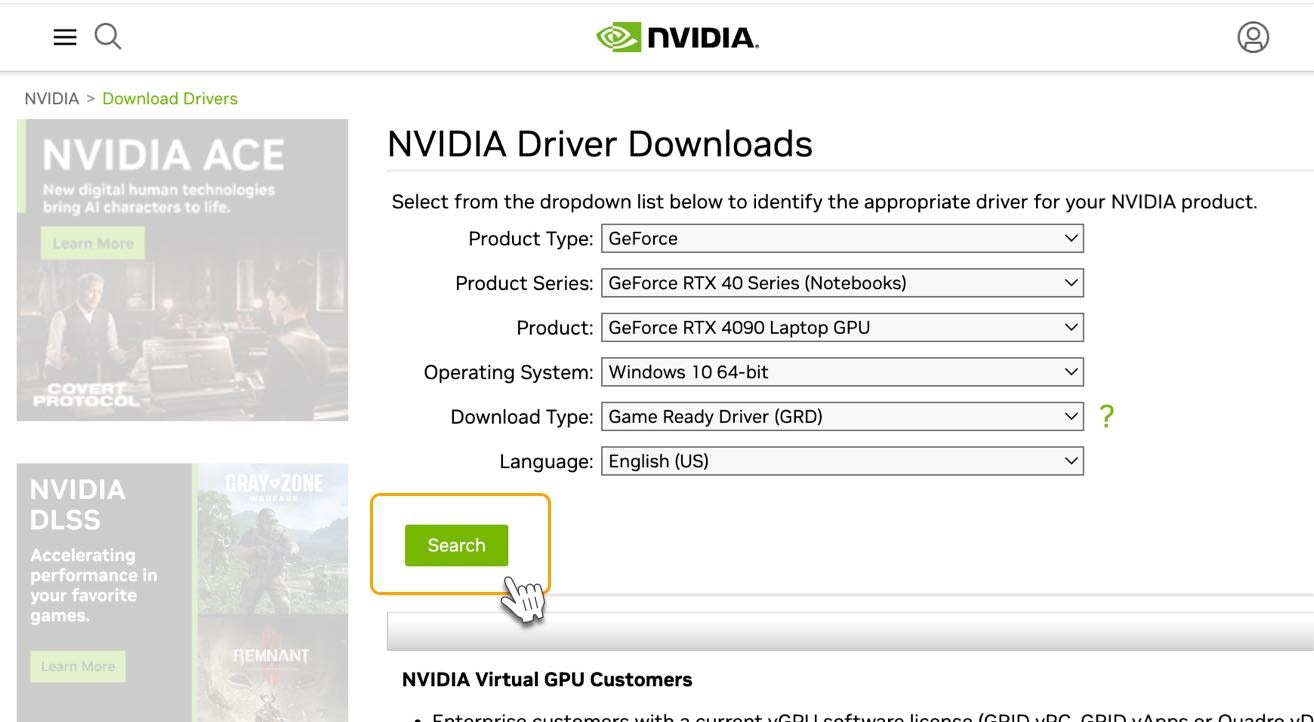Viewport: 1314px width, 722px height.
Task: Open the hamburger navigation menu
Action: [65, 37]
